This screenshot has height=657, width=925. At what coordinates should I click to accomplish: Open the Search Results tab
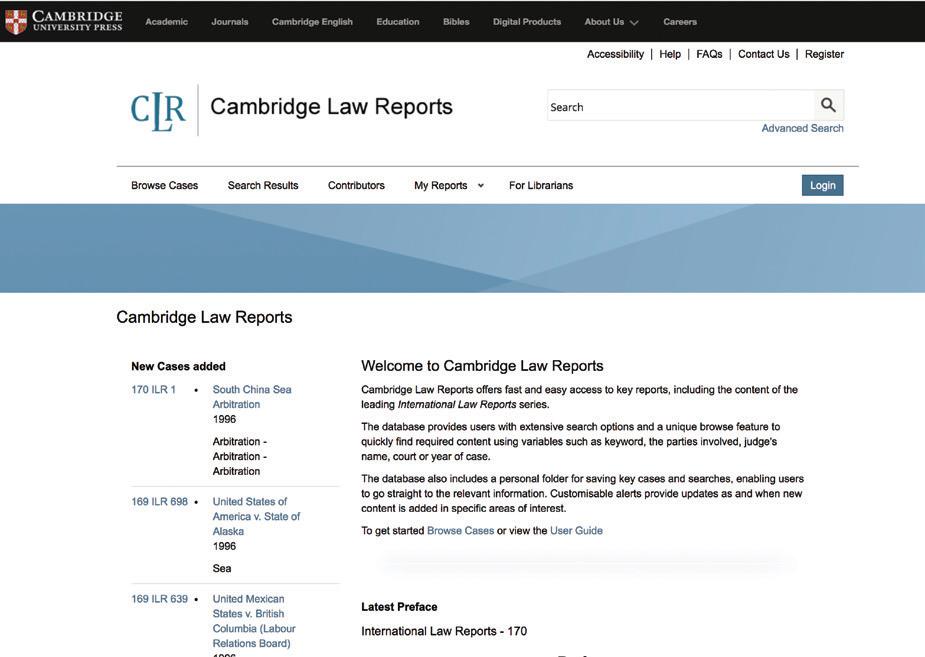(263, 185)
